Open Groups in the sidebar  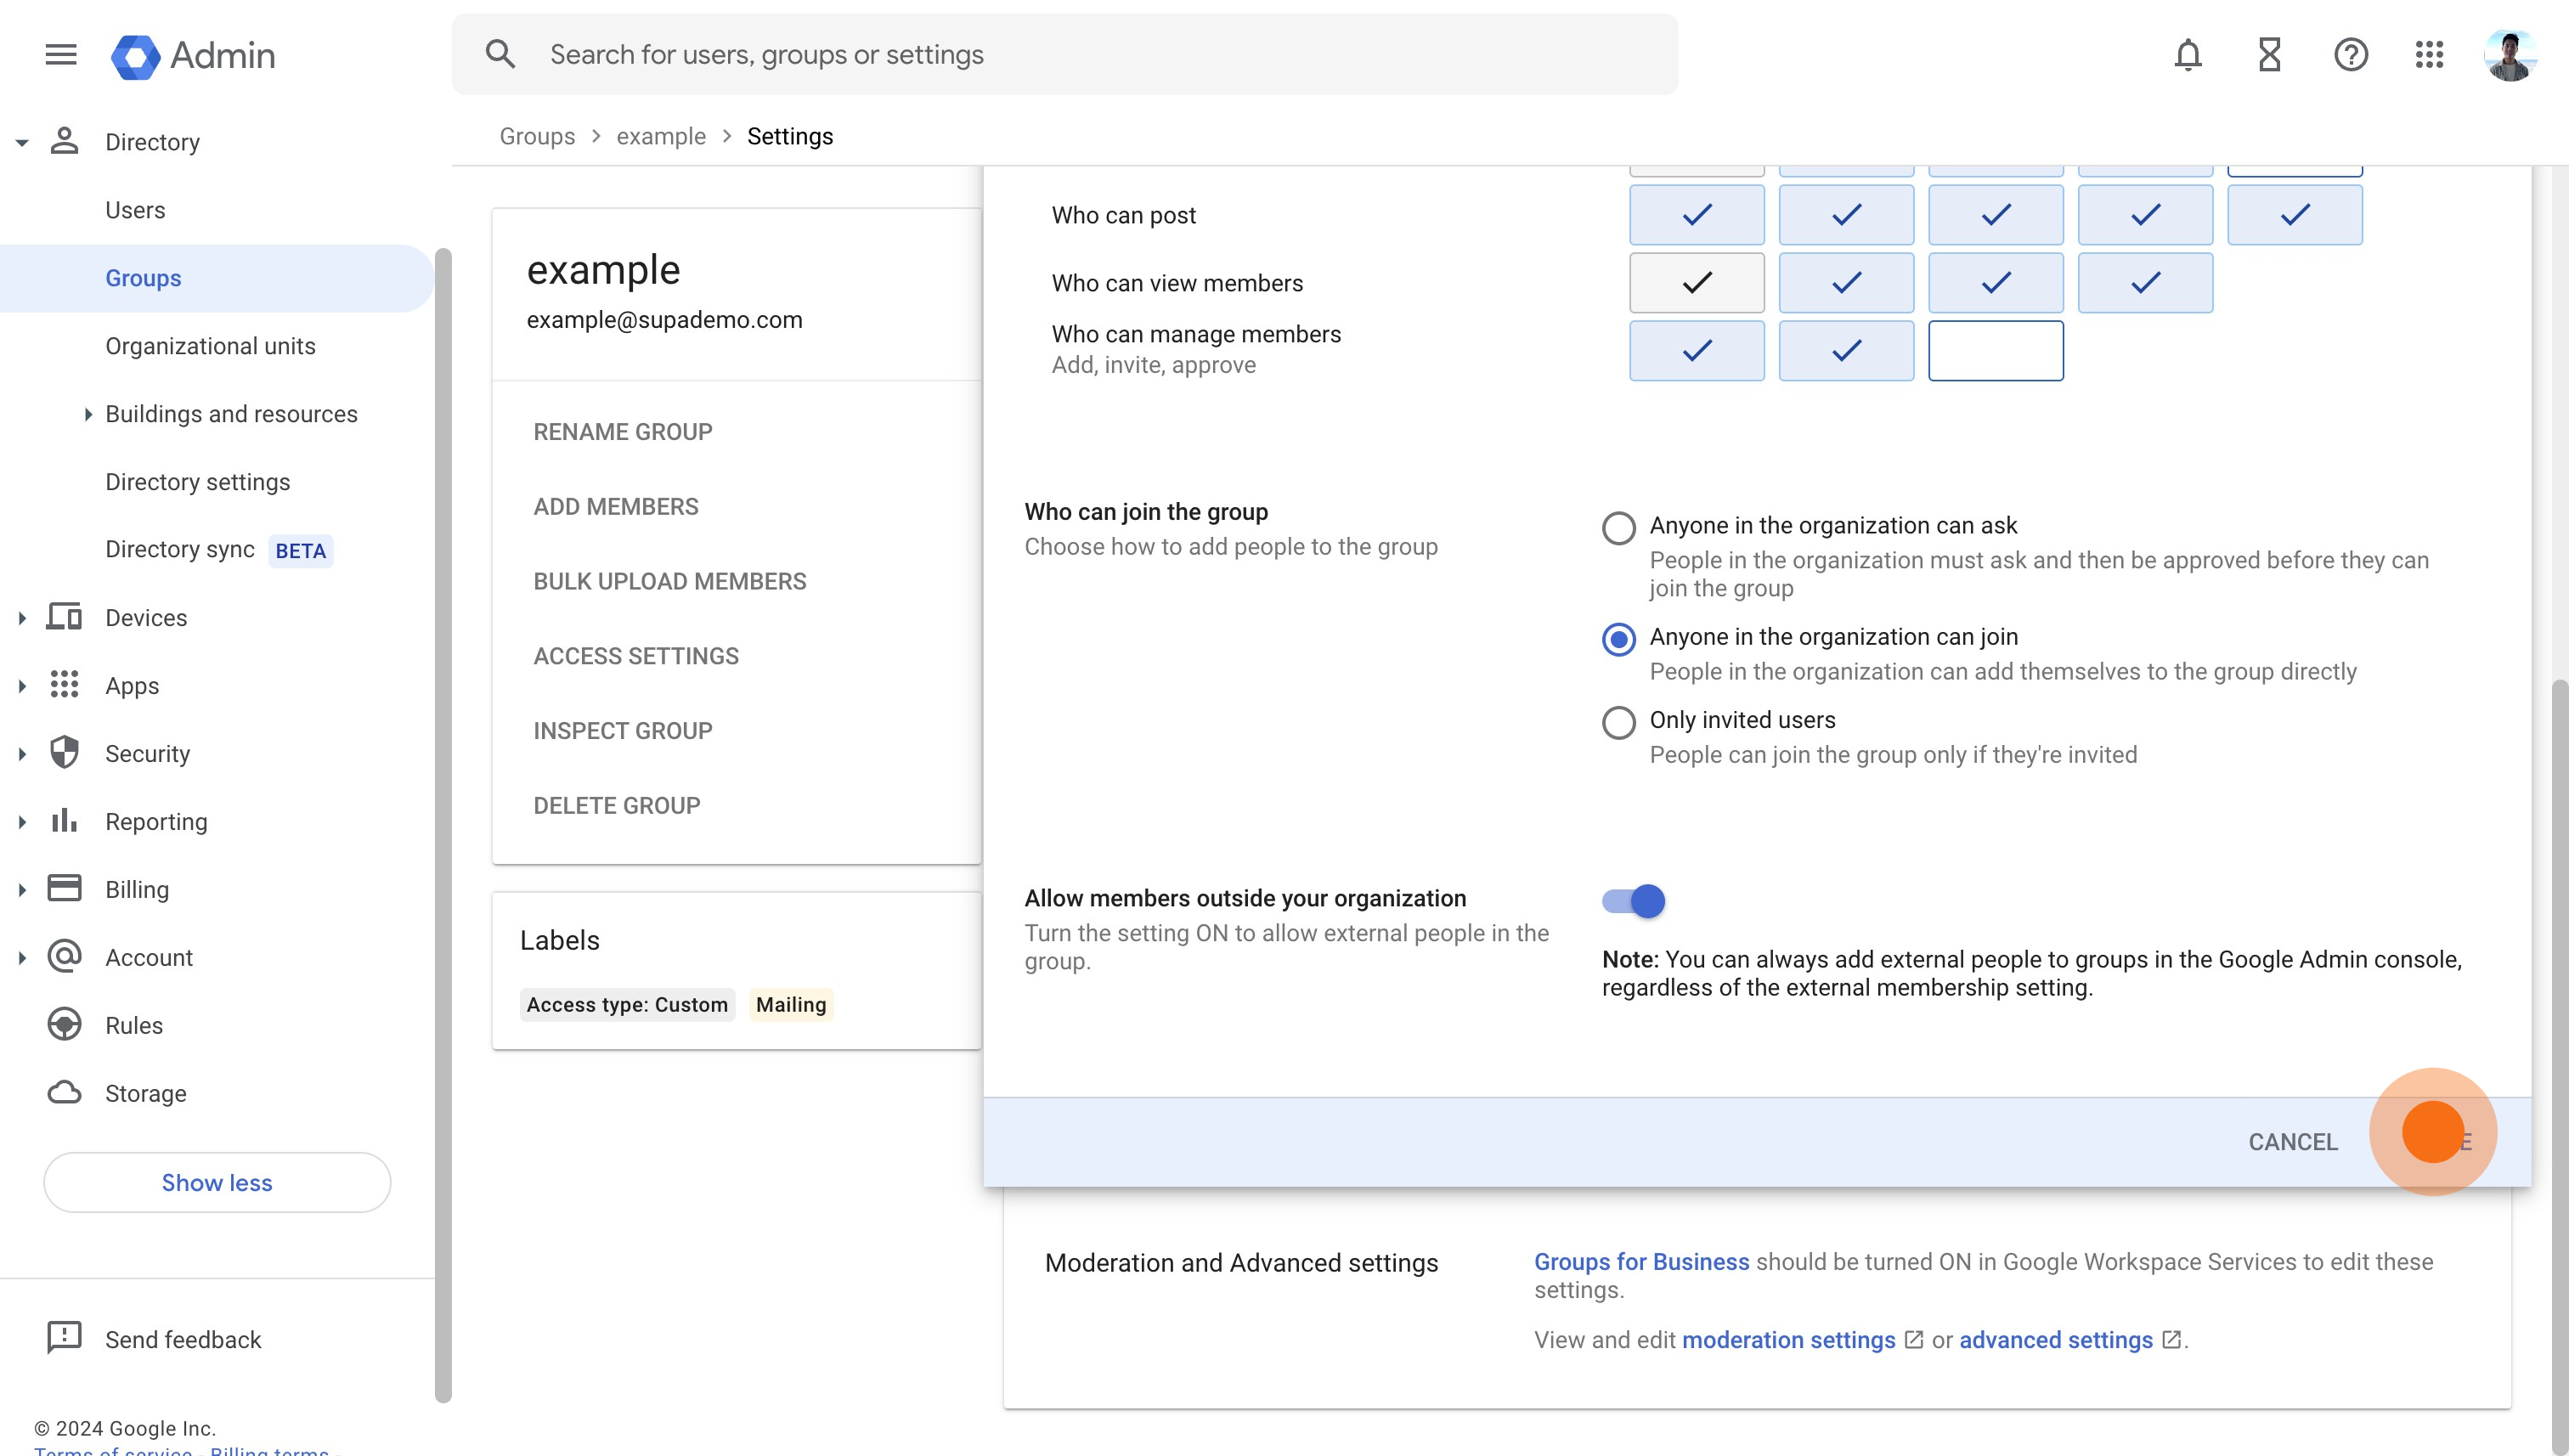[217, 278]
